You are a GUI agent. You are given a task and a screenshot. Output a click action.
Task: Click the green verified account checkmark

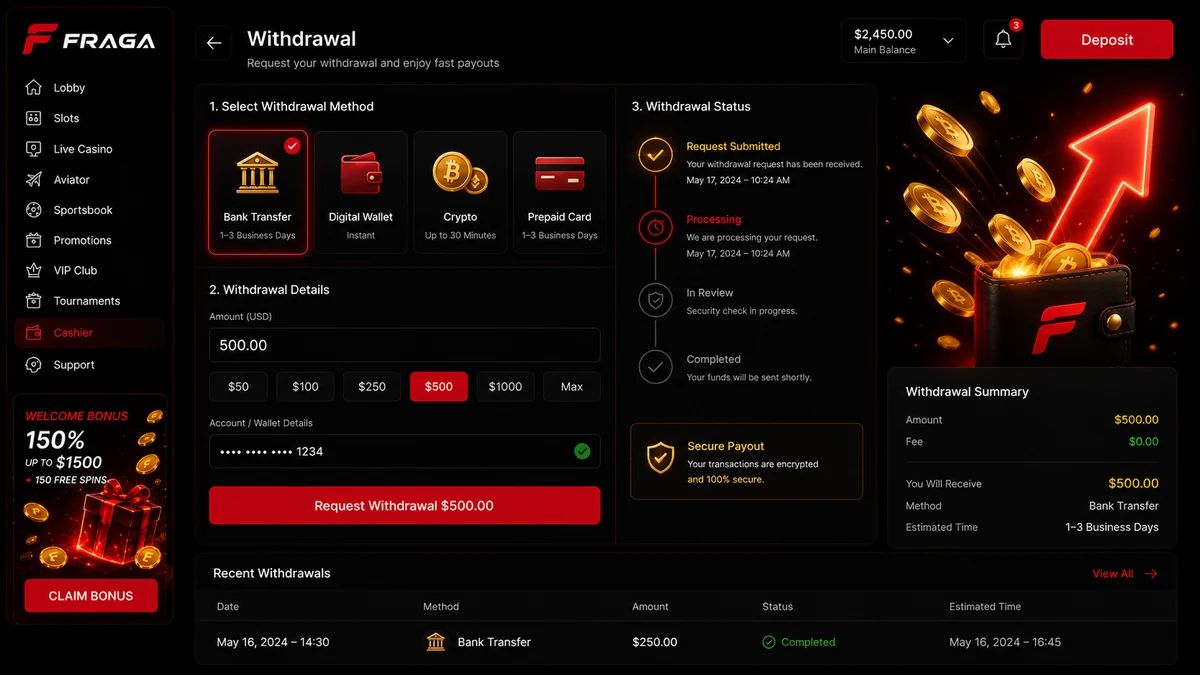click(582, 452)
